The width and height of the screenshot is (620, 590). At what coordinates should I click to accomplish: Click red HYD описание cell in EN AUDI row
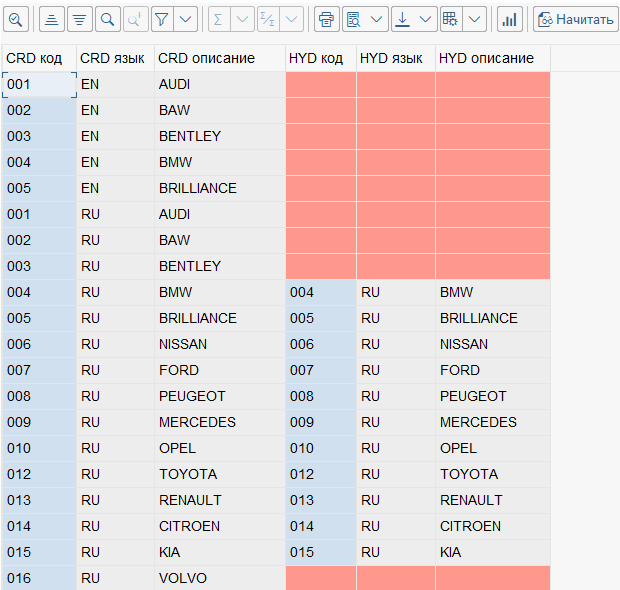[493, 85]
